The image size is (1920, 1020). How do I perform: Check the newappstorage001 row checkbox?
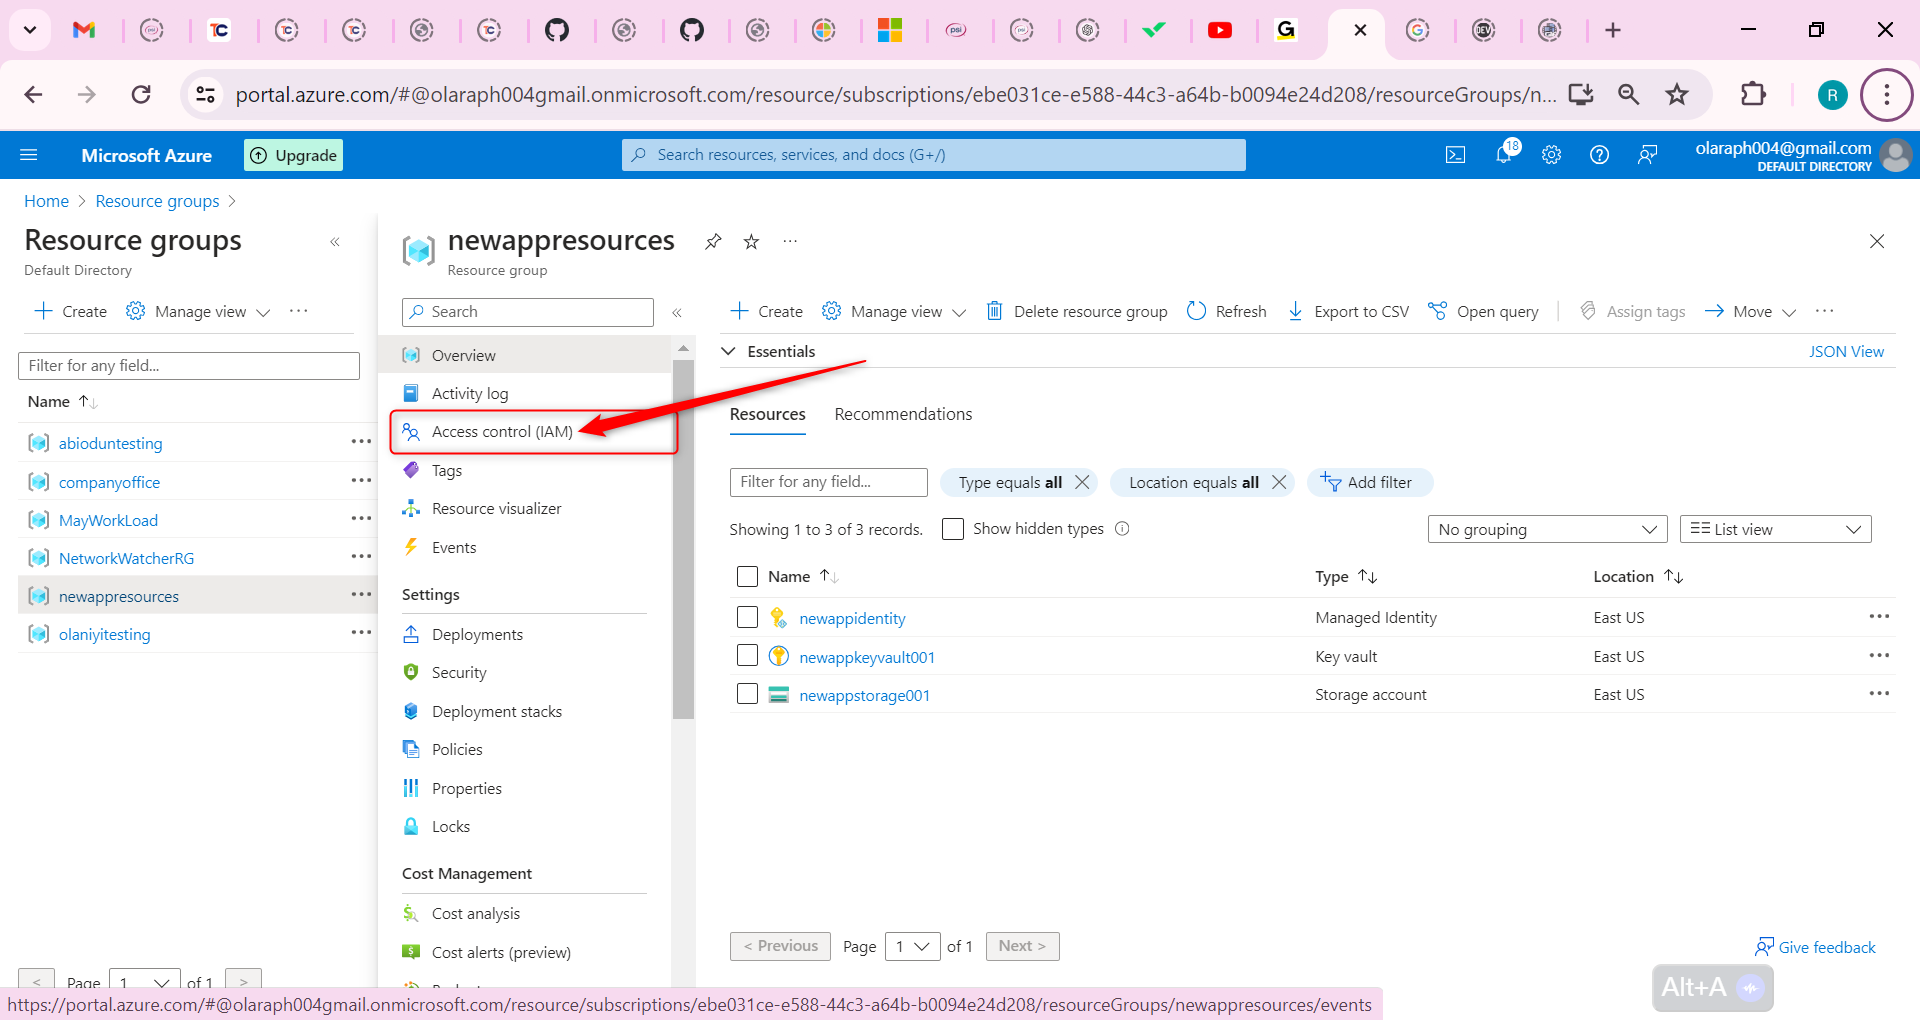tap(747, 694)
